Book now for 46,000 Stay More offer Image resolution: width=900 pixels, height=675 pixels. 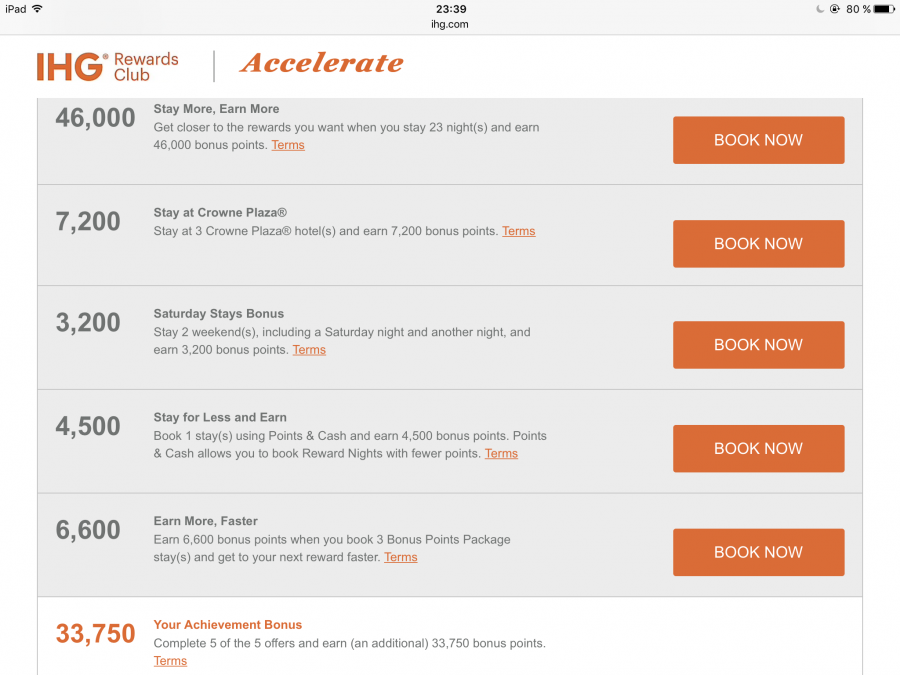pos(758,140)
